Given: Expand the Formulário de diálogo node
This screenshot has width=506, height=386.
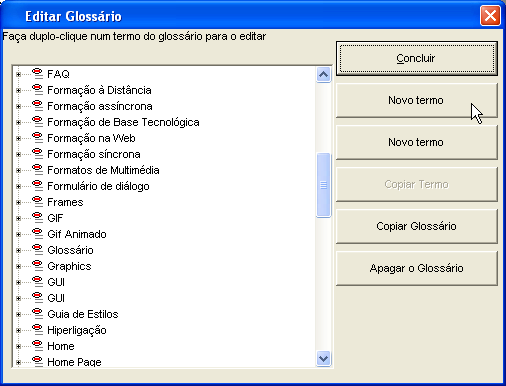Looking at the screenshot, I should pos(18,186).
